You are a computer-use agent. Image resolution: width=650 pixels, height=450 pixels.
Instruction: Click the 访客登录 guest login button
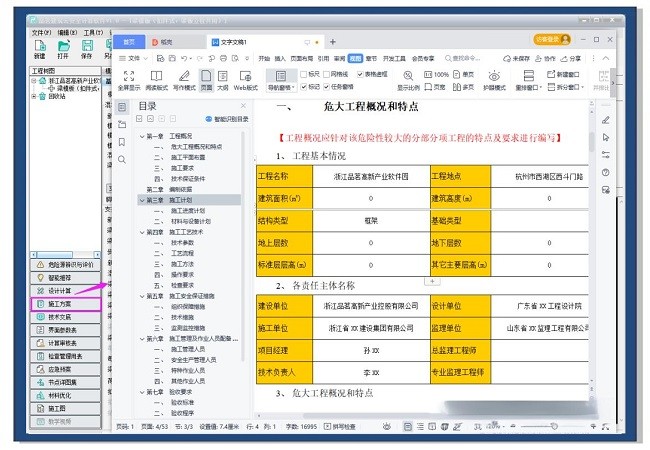[x=552, y=39]
